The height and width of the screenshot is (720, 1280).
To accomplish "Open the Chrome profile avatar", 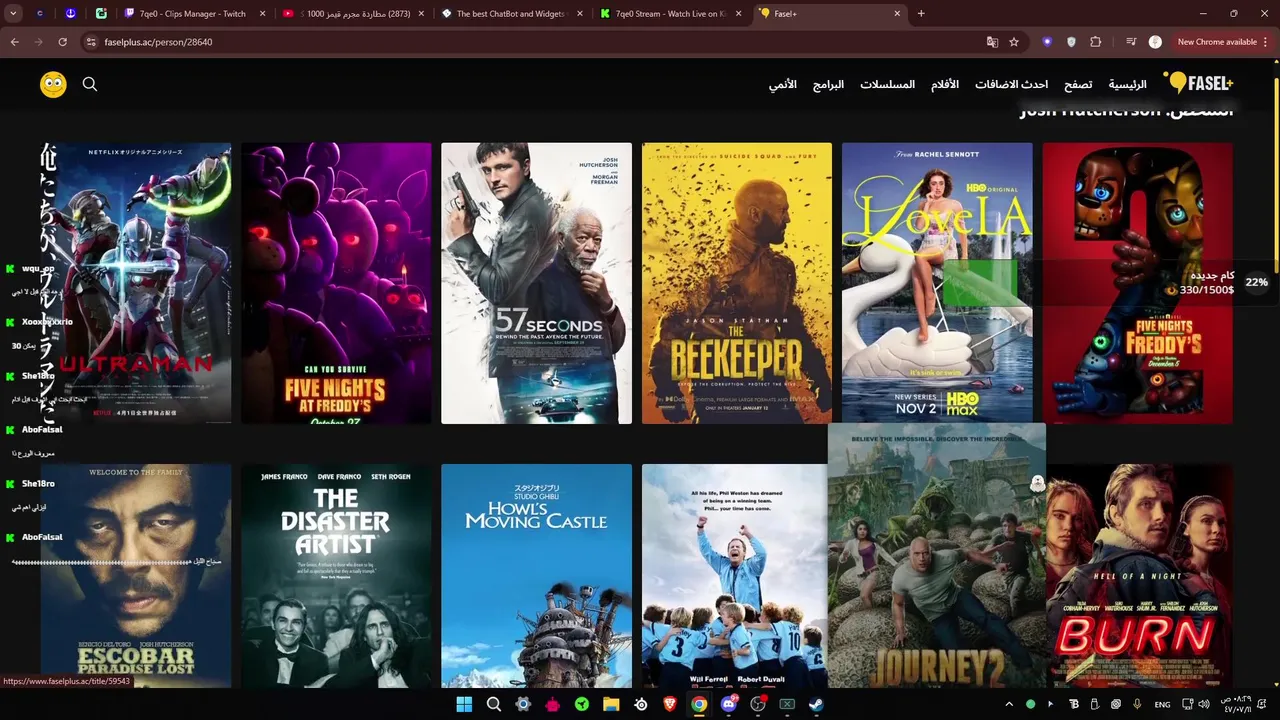I will click(x=1155, y=42).
